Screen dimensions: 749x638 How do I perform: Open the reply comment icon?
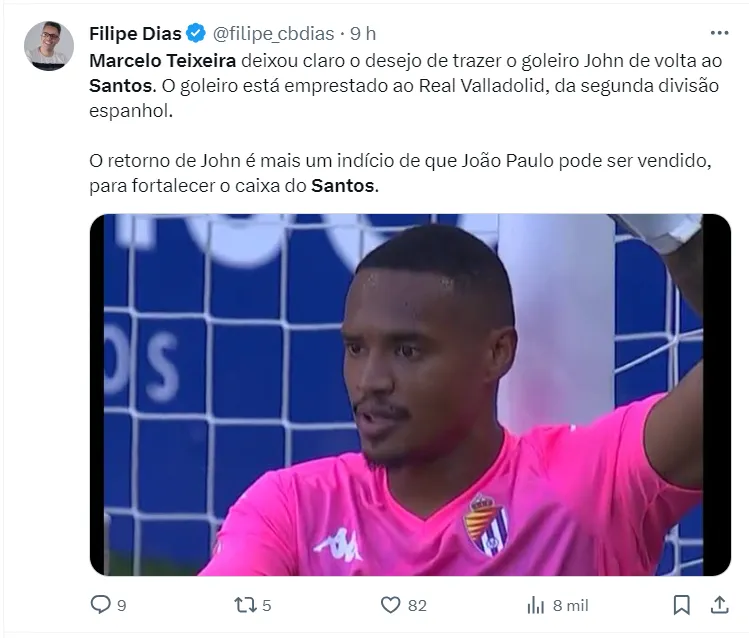[x=100, y=605]
